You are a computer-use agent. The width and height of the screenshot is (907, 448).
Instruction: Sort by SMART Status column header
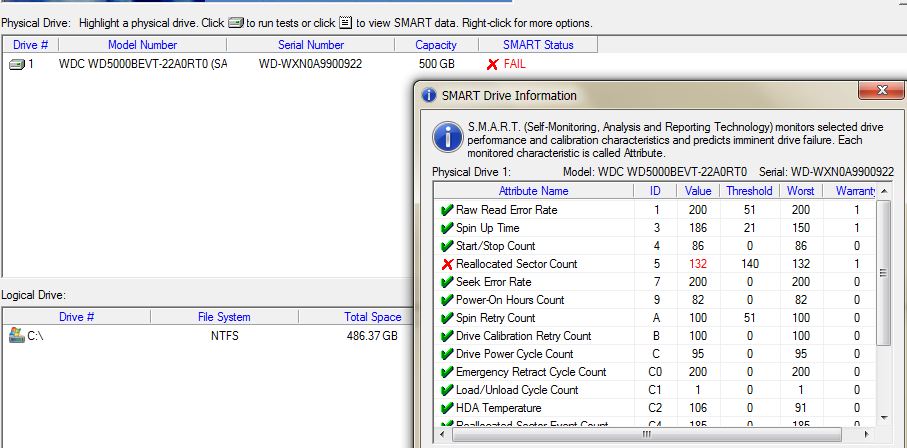point(537,45)
